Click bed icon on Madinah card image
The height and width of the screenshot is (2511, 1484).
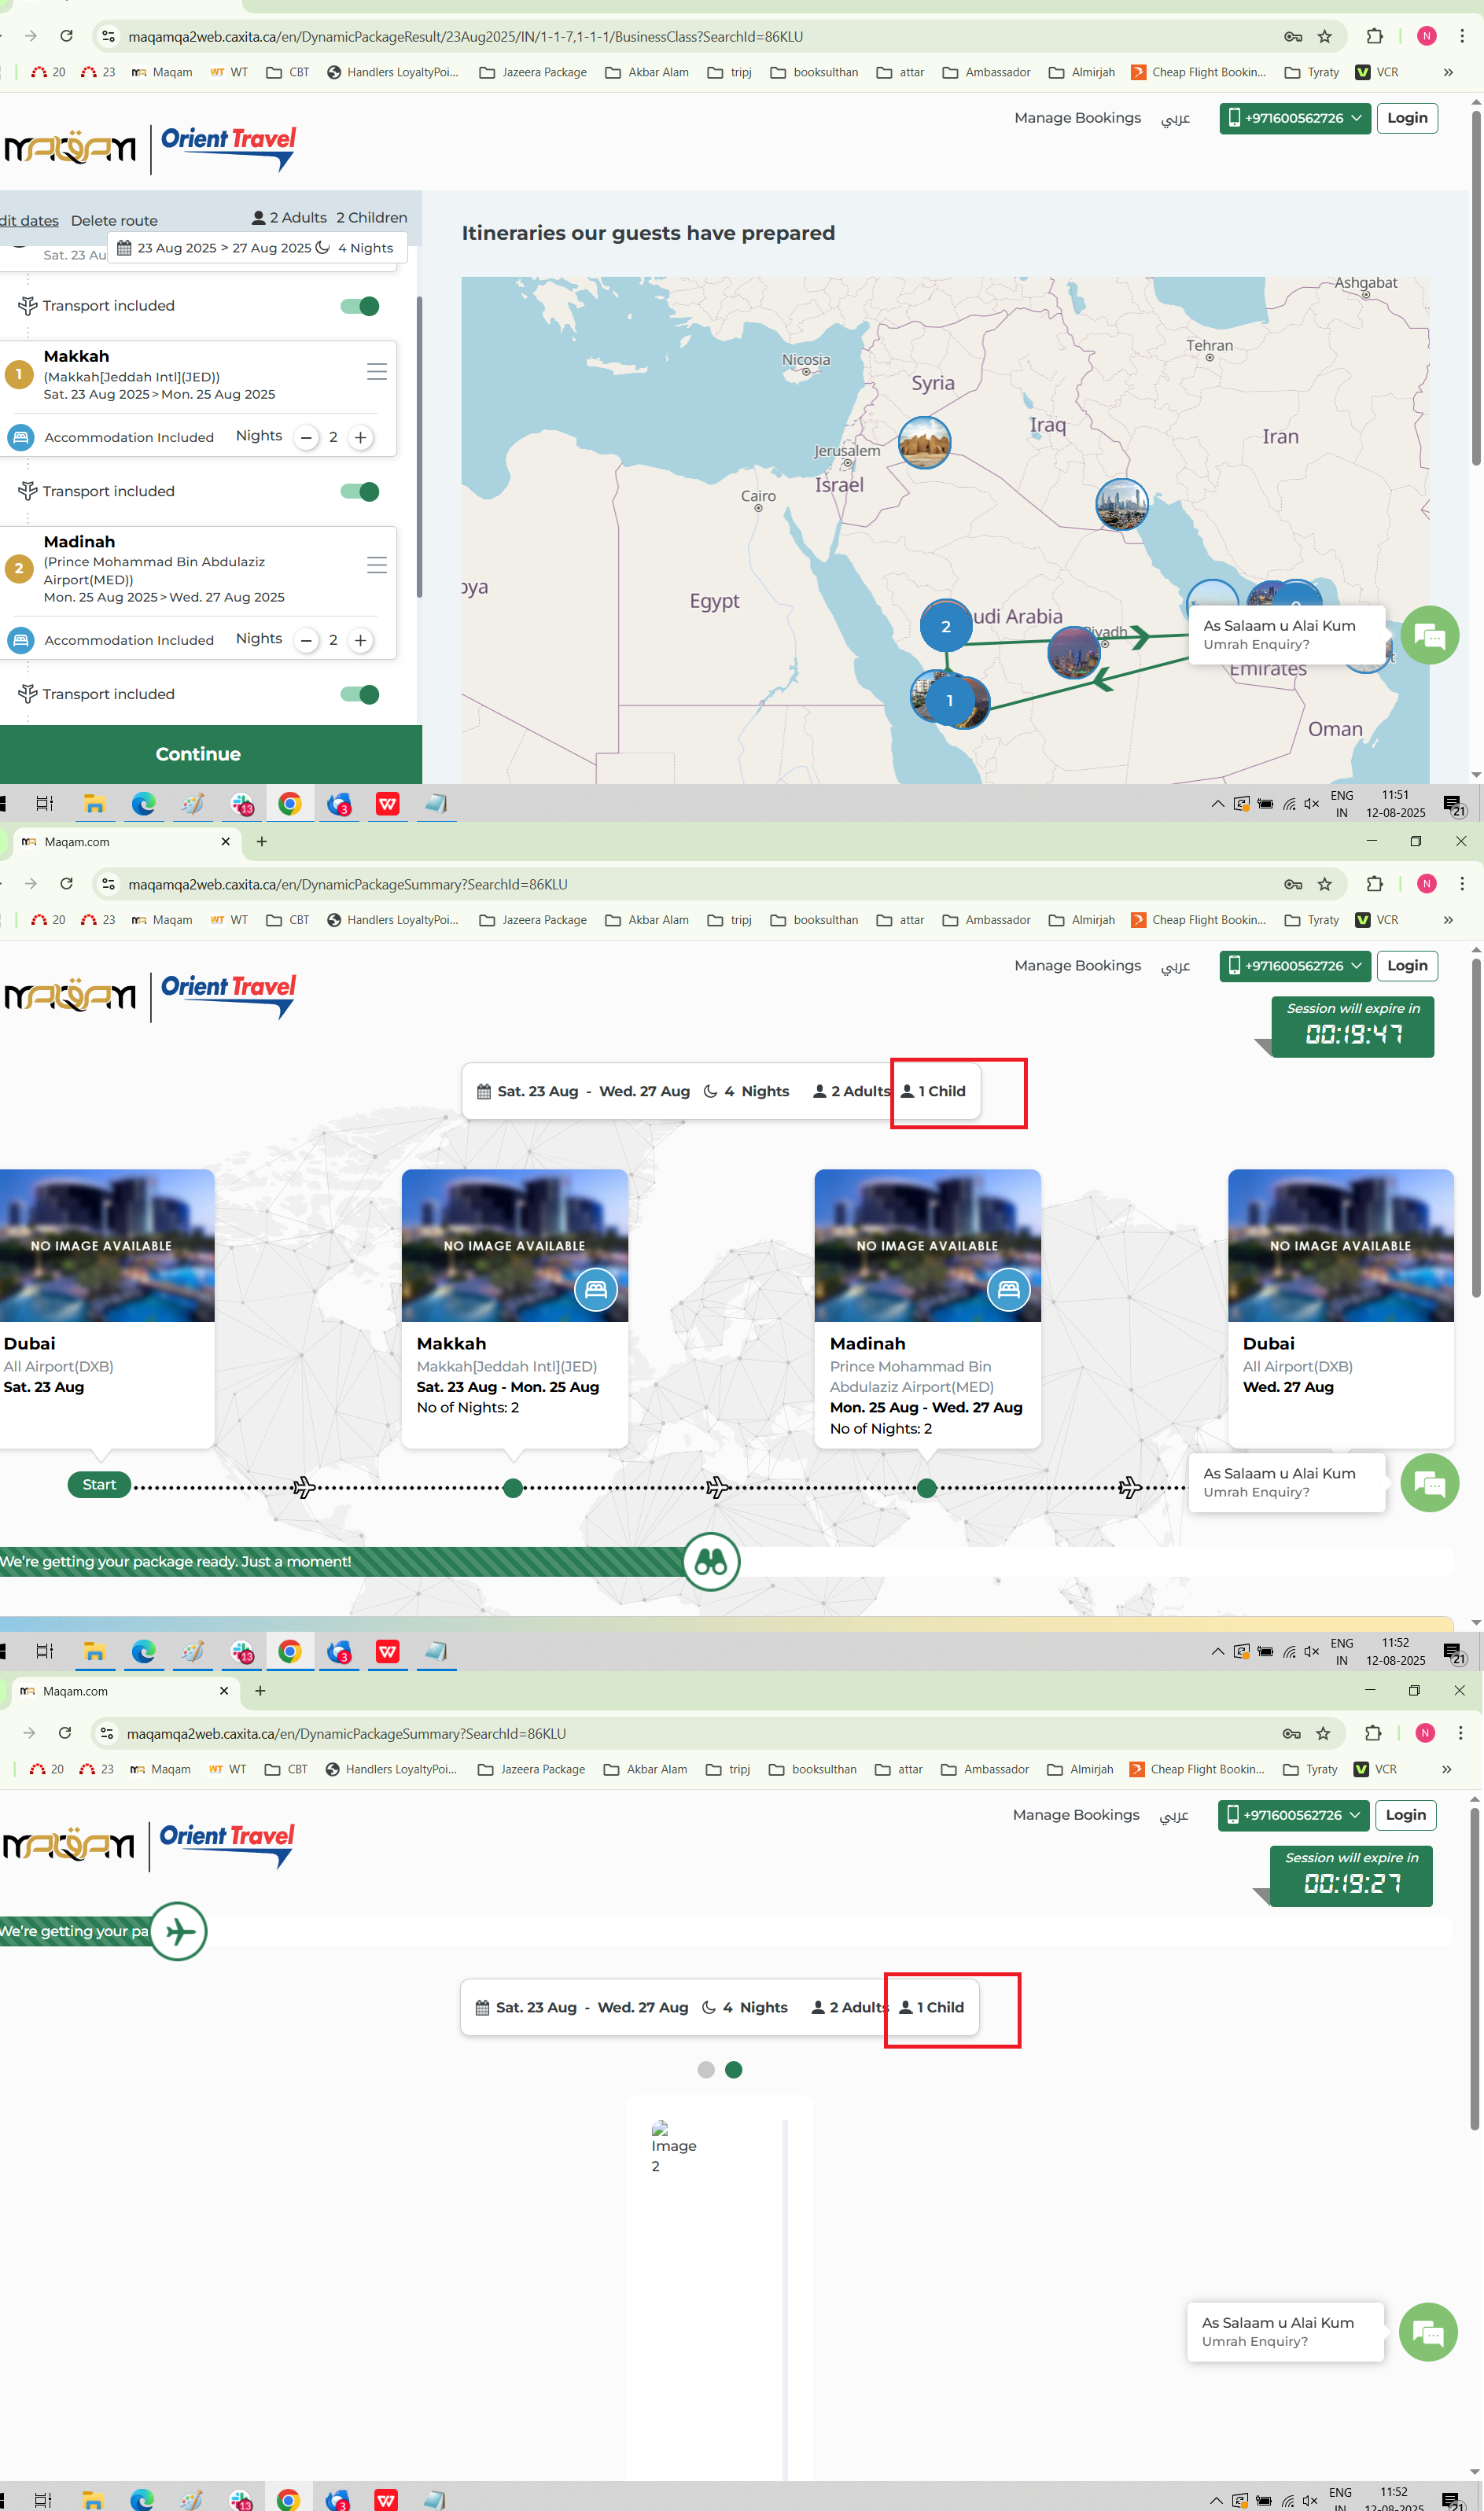pos(1008,1290)
